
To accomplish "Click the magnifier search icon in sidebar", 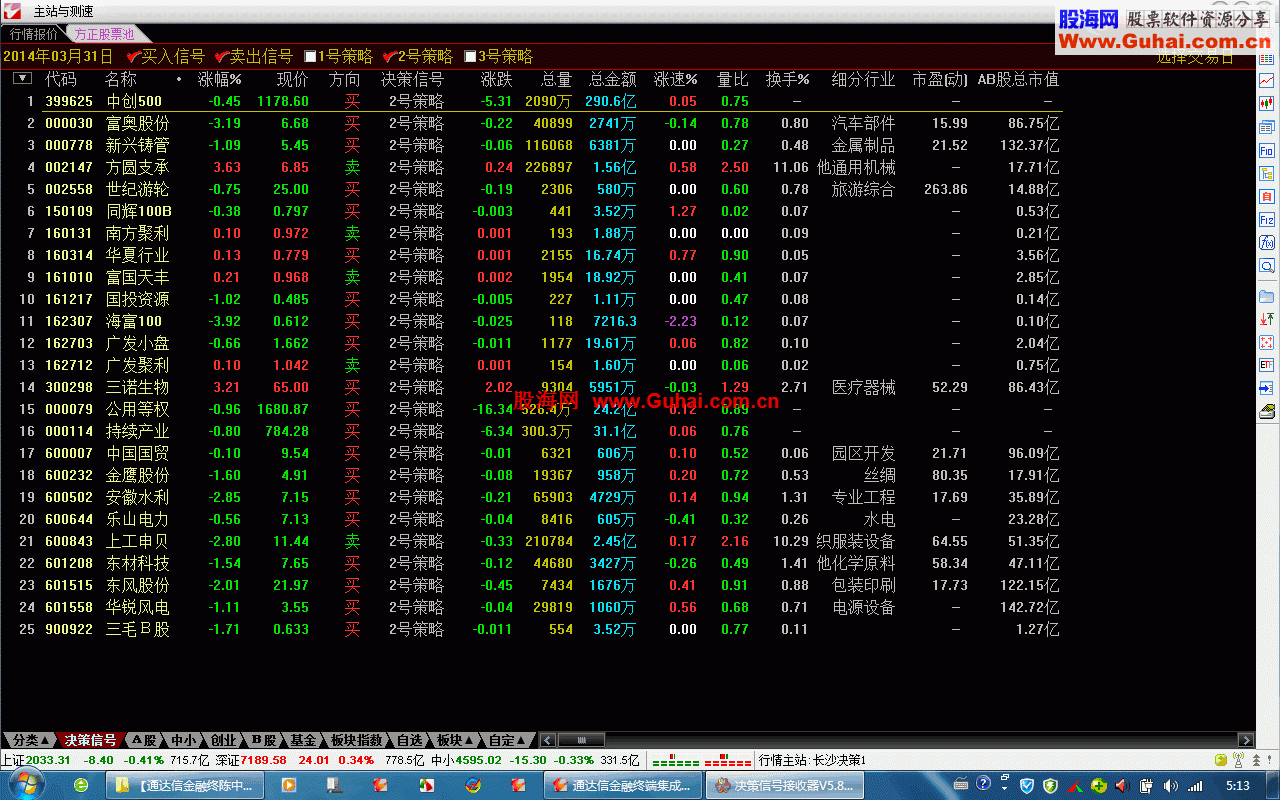I will point(1267,267).
